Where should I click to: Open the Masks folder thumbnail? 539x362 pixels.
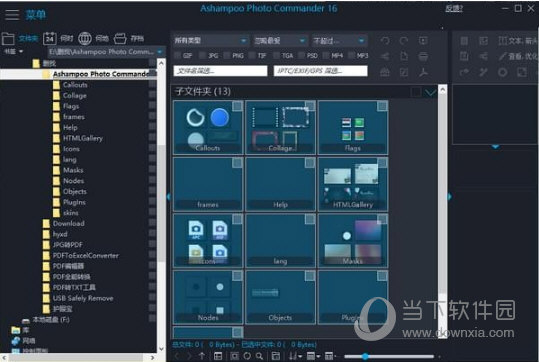pos(353,241)
